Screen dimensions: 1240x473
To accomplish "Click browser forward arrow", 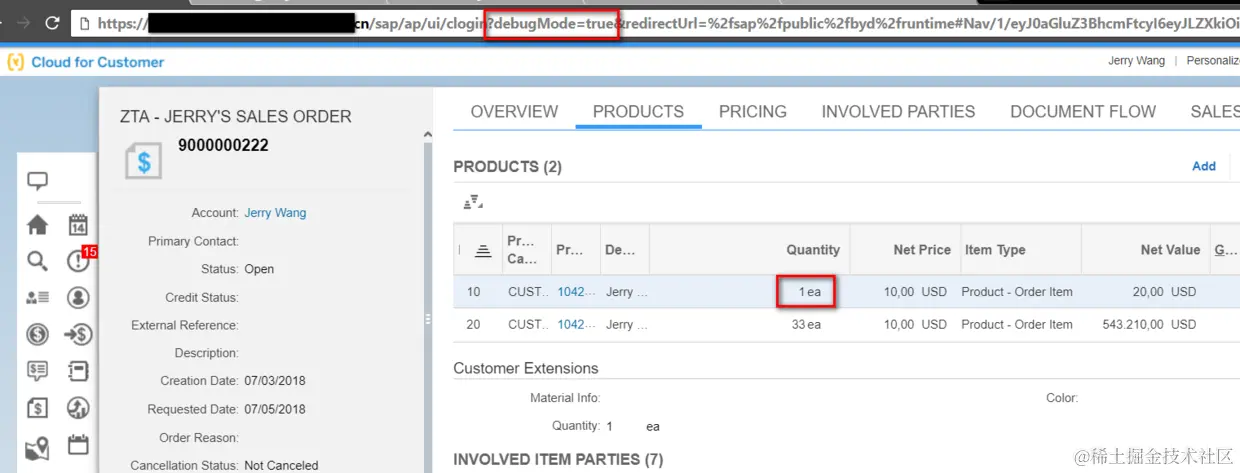I will [23, 22].
